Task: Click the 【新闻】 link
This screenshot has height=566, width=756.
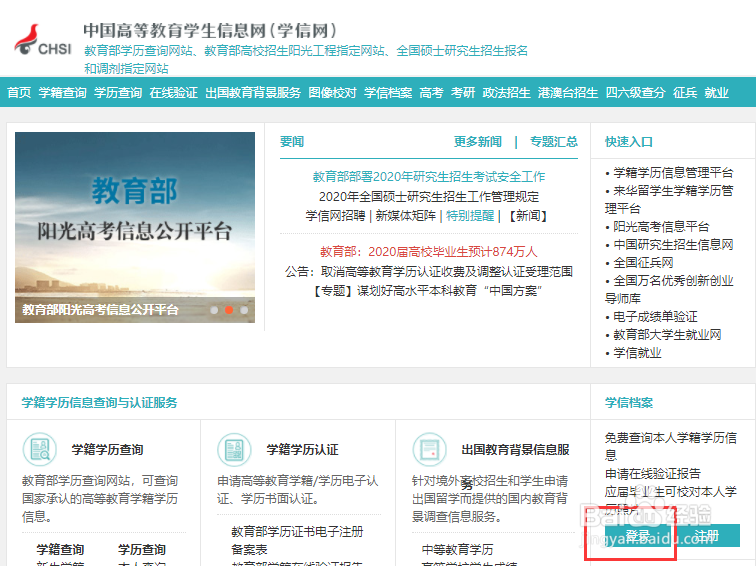Action: click(x=528, y=216)
